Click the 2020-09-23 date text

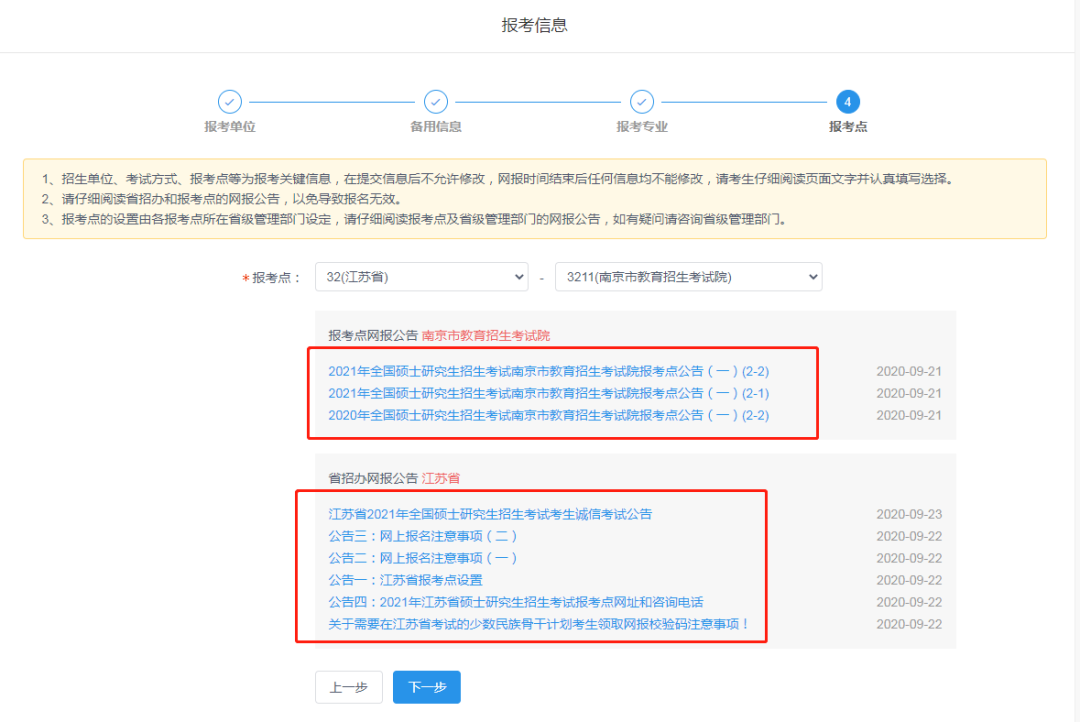point(908,514)
